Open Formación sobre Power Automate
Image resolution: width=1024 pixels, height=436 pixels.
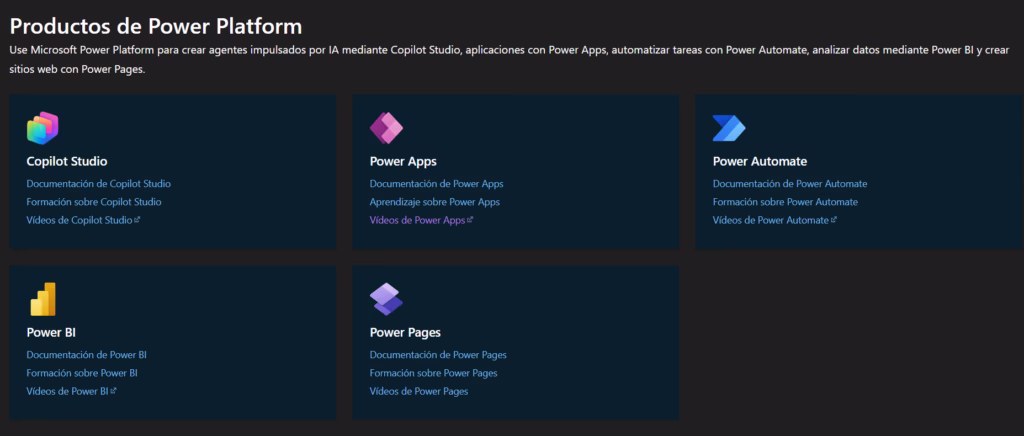pyautogui.click(x=786, y=202)
